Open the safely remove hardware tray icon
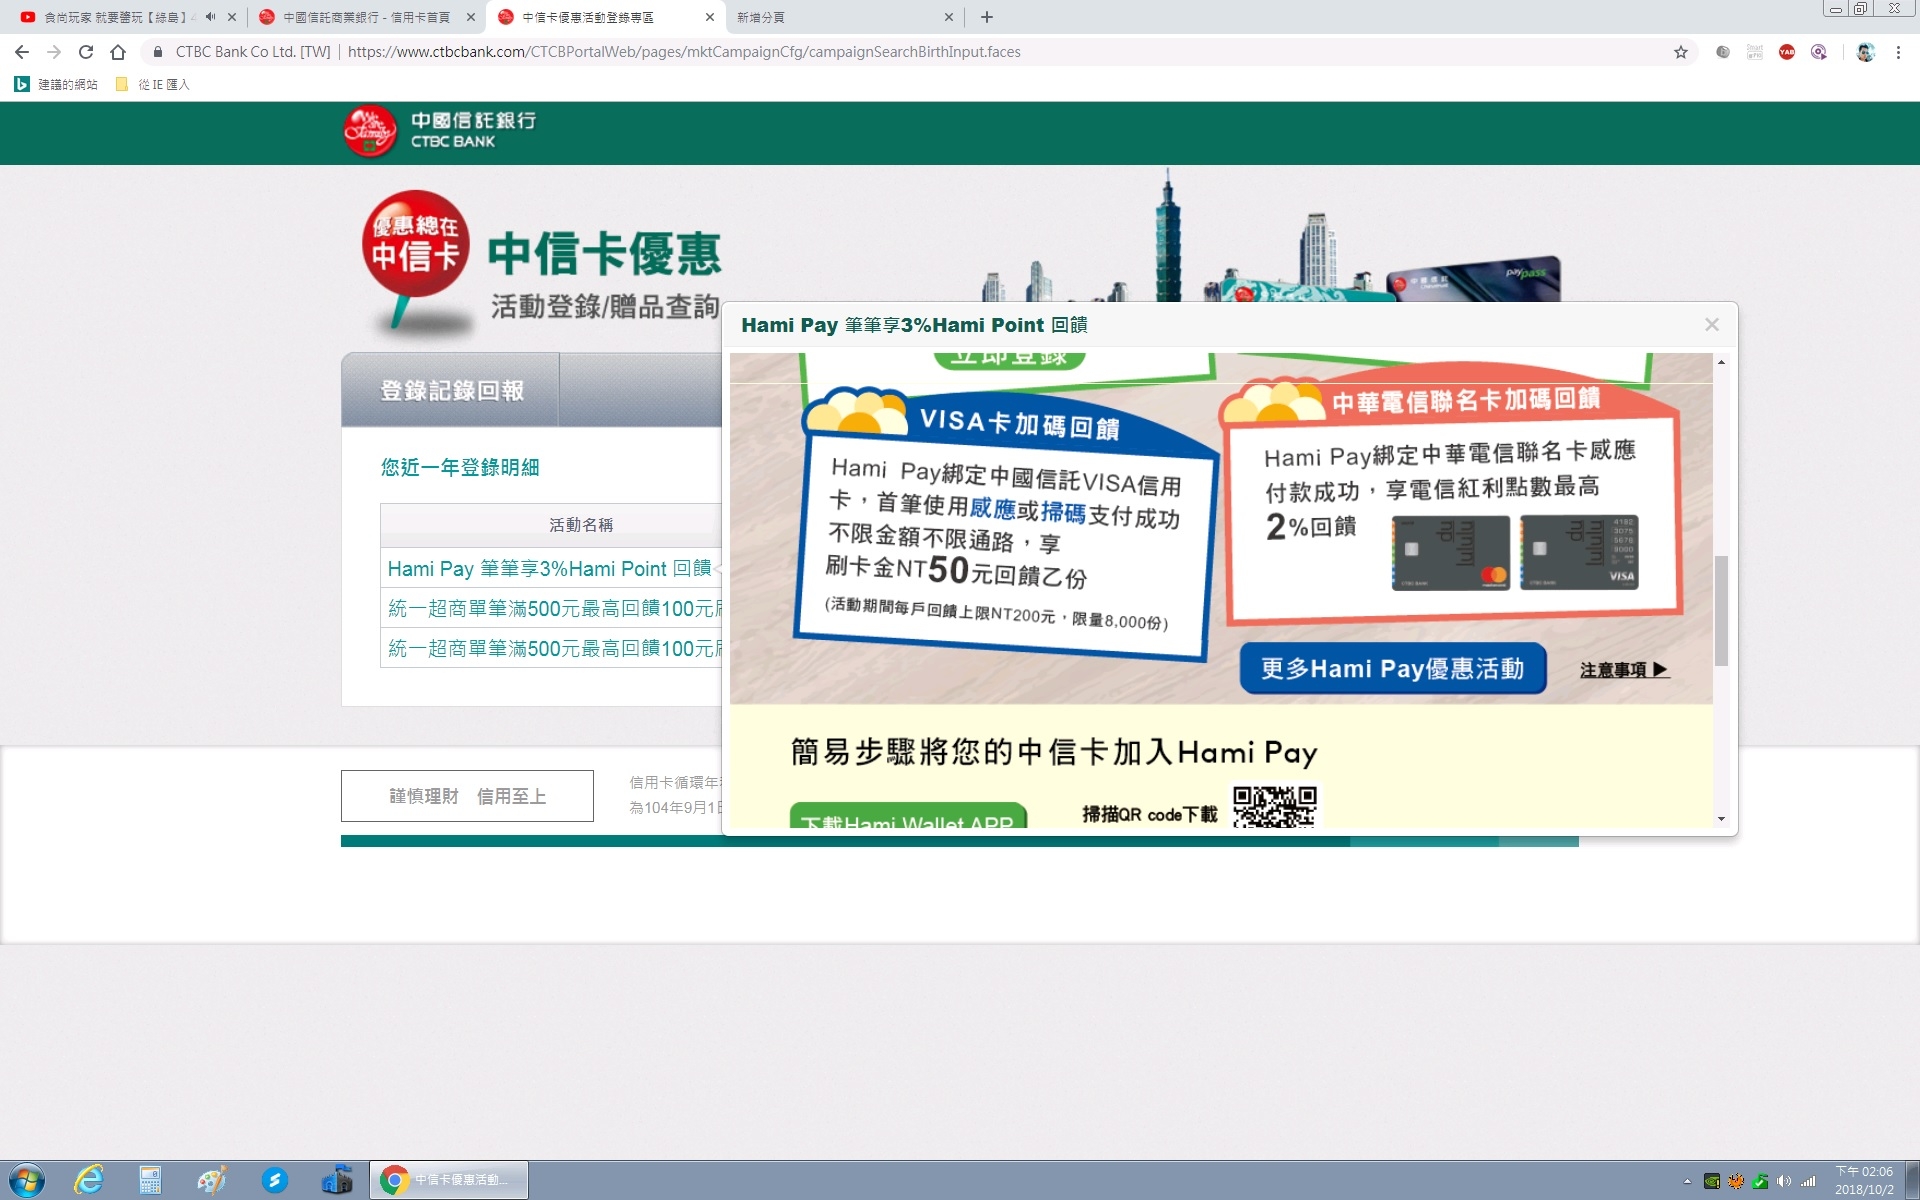1920x1200 pixels. pos(1760,1181)
